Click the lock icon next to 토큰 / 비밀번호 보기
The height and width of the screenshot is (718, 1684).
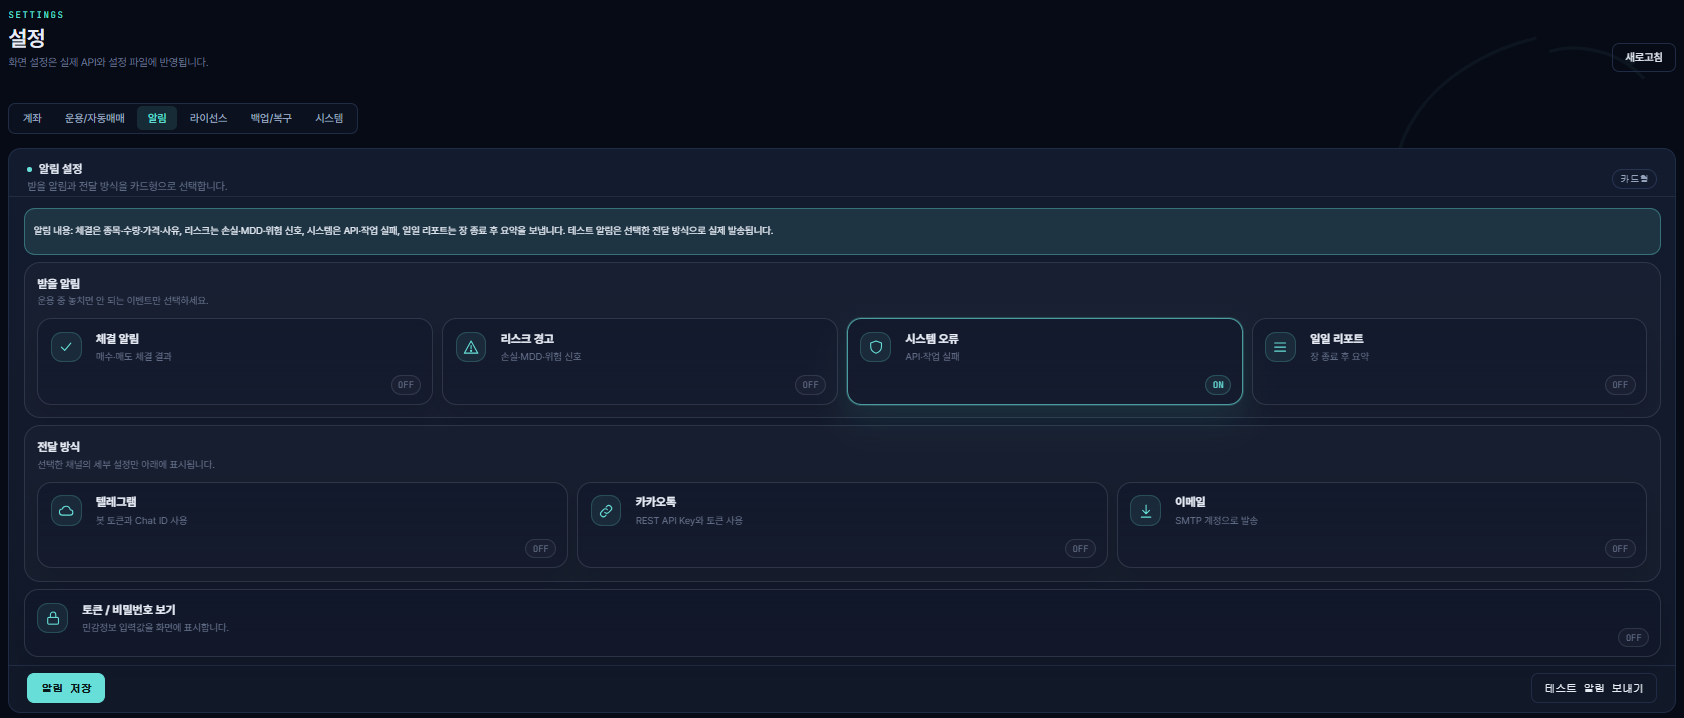click(x=53, y=618)
